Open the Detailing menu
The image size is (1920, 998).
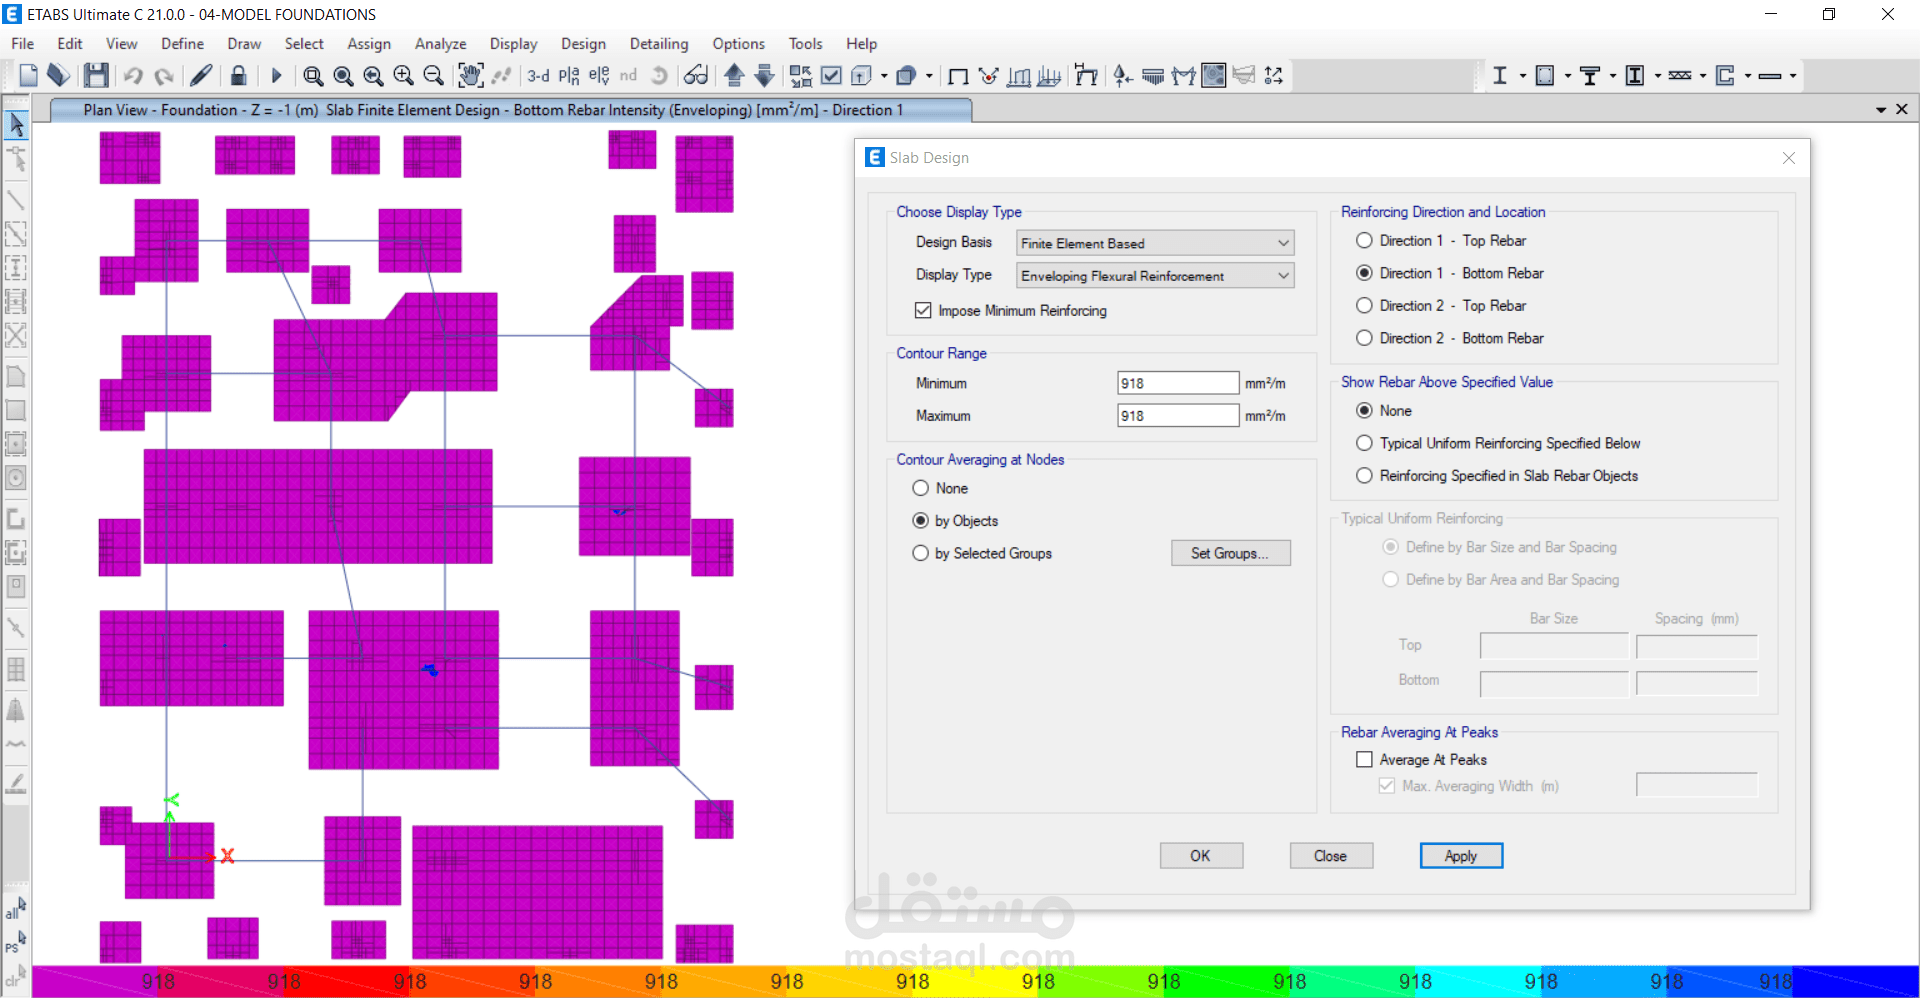pyautogui.click(x=659, y=44)
